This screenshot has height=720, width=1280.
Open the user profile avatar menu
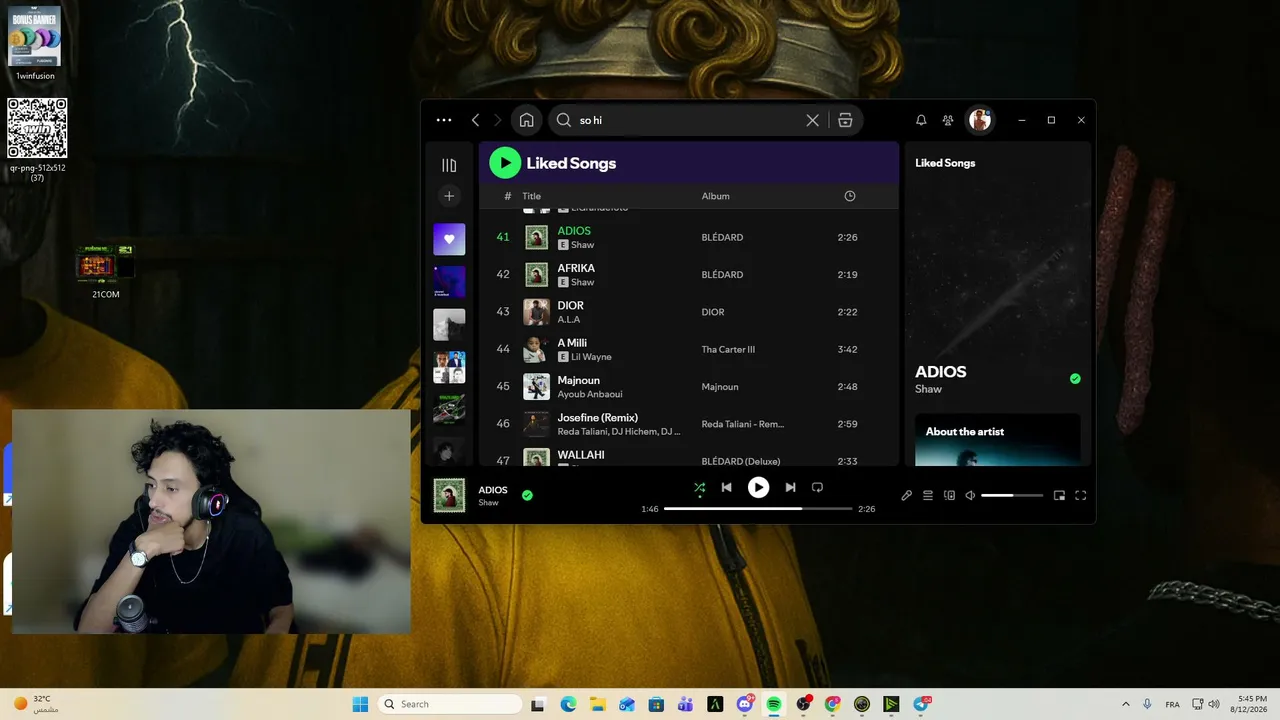coord(980,120)
